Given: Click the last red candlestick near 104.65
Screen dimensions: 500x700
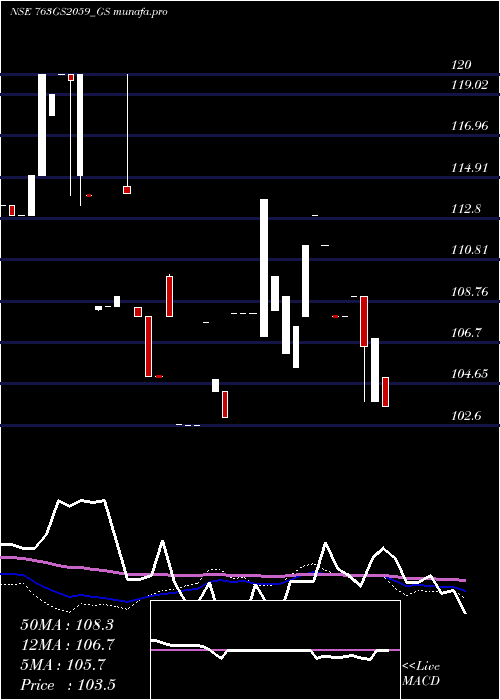Looking at the screenshot, I should [x=385, y=392].
